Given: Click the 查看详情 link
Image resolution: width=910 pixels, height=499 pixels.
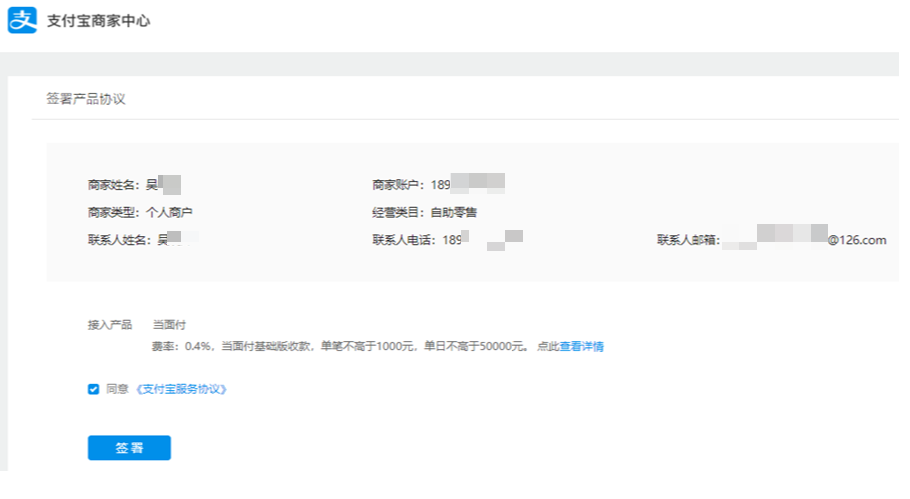Looking at the screenshot, I should tap(582, 346).
